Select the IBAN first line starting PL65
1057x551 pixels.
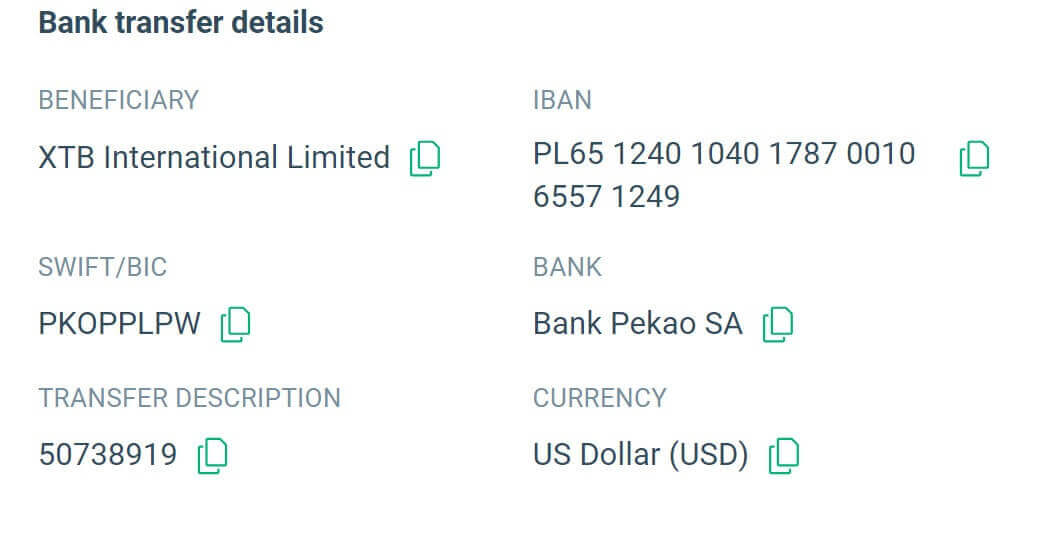pyautogui.click(x=724, y=154)
